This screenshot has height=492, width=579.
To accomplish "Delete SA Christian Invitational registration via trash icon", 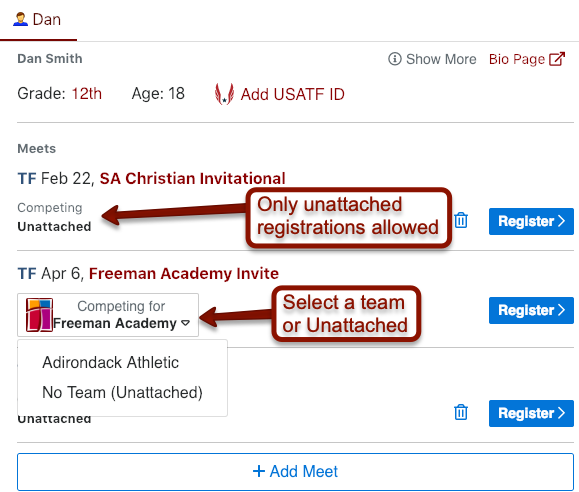I will [x=461, y=220].
